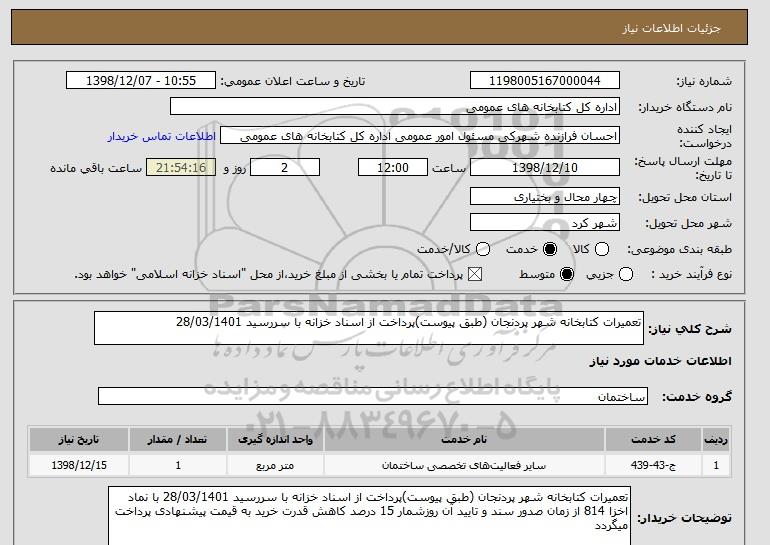Click the province field چهار محال و بختیاری
The width and height of the screenshot is (770, 545).
(x=545, y=196)
